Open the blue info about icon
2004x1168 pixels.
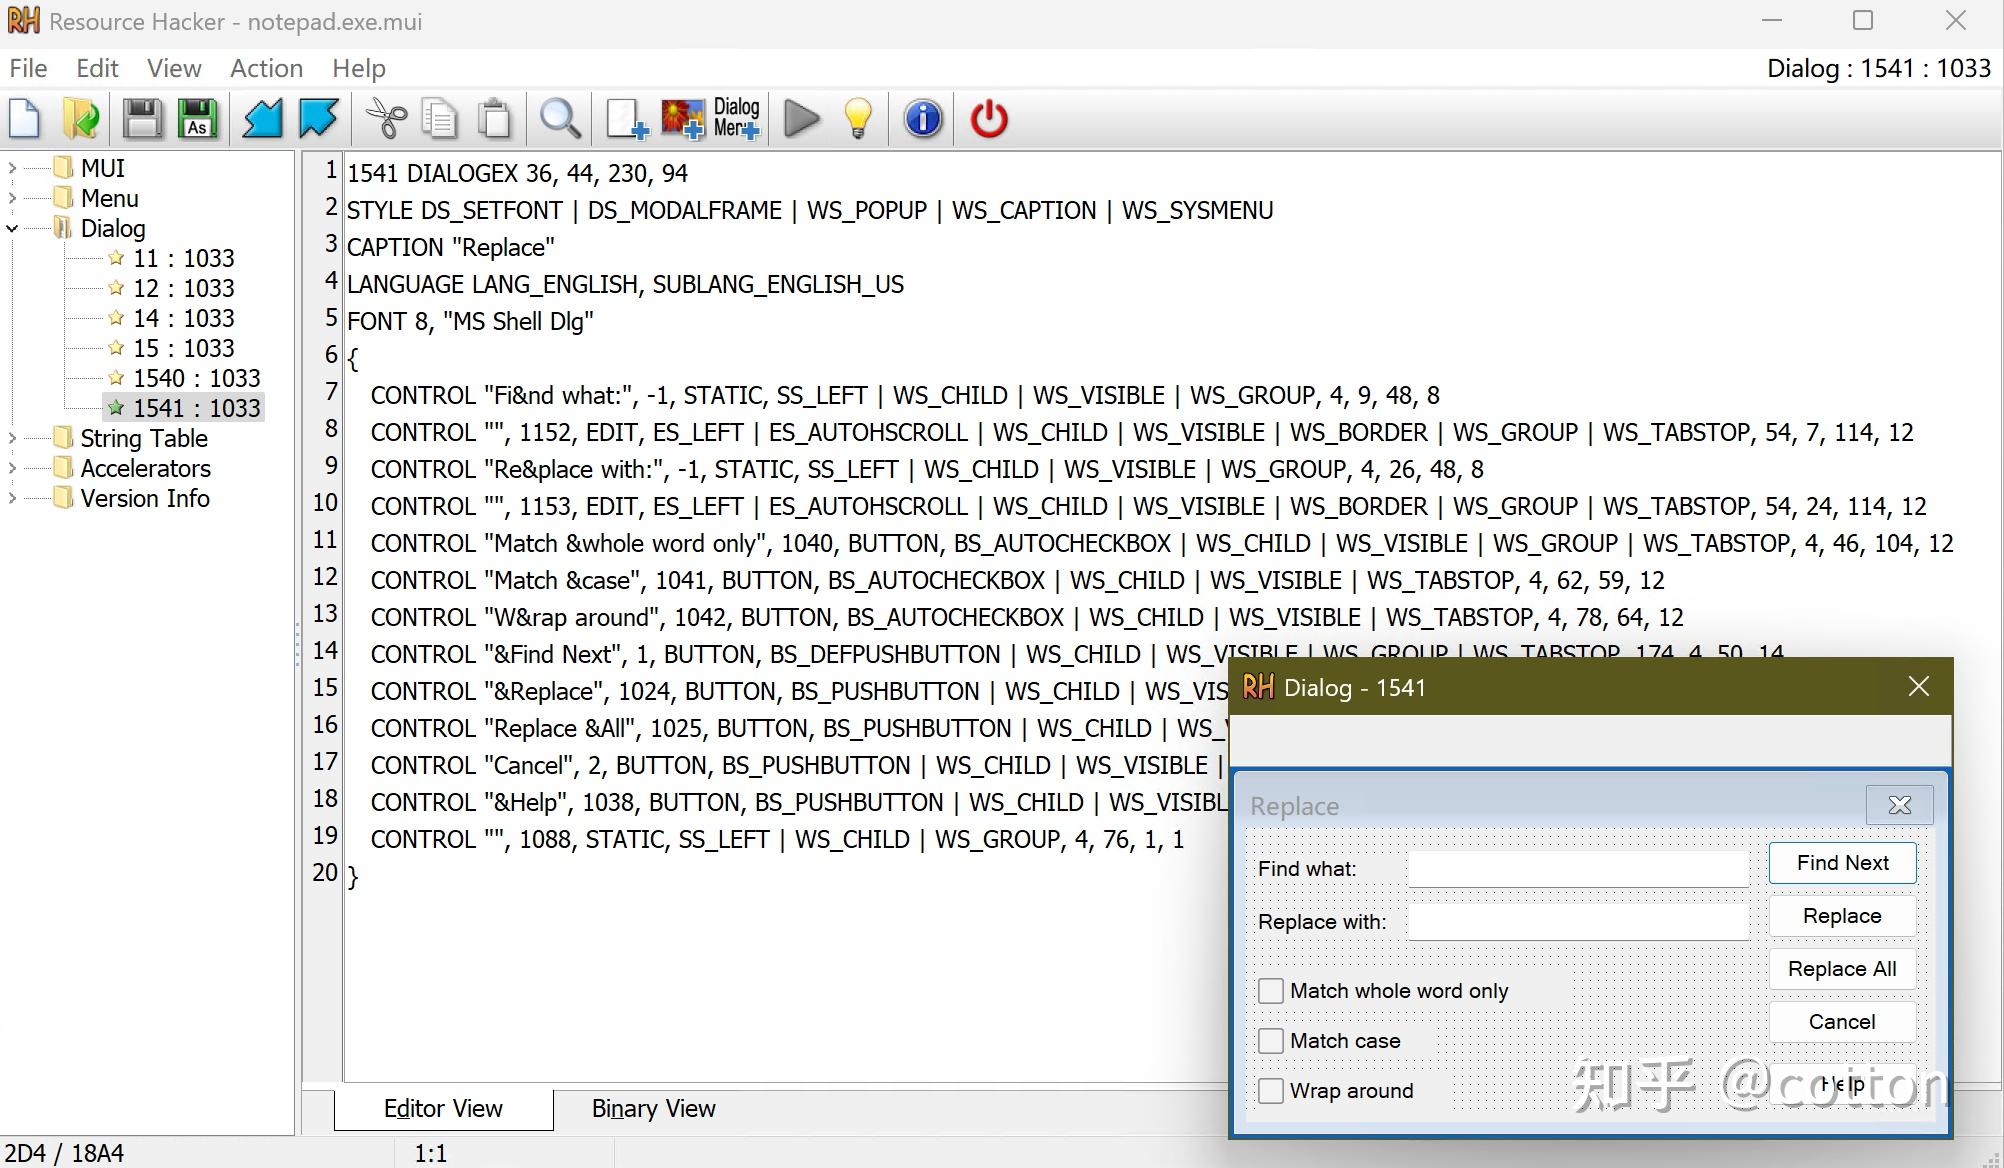923,119
